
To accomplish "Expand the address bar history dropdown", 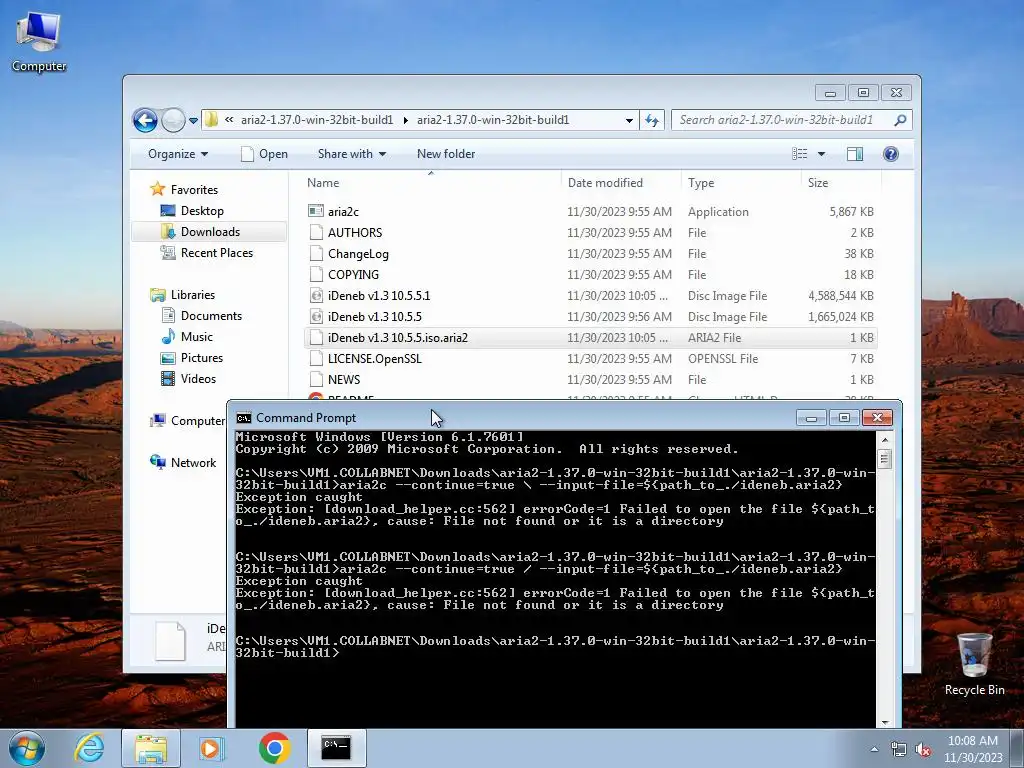I will 629,120.
